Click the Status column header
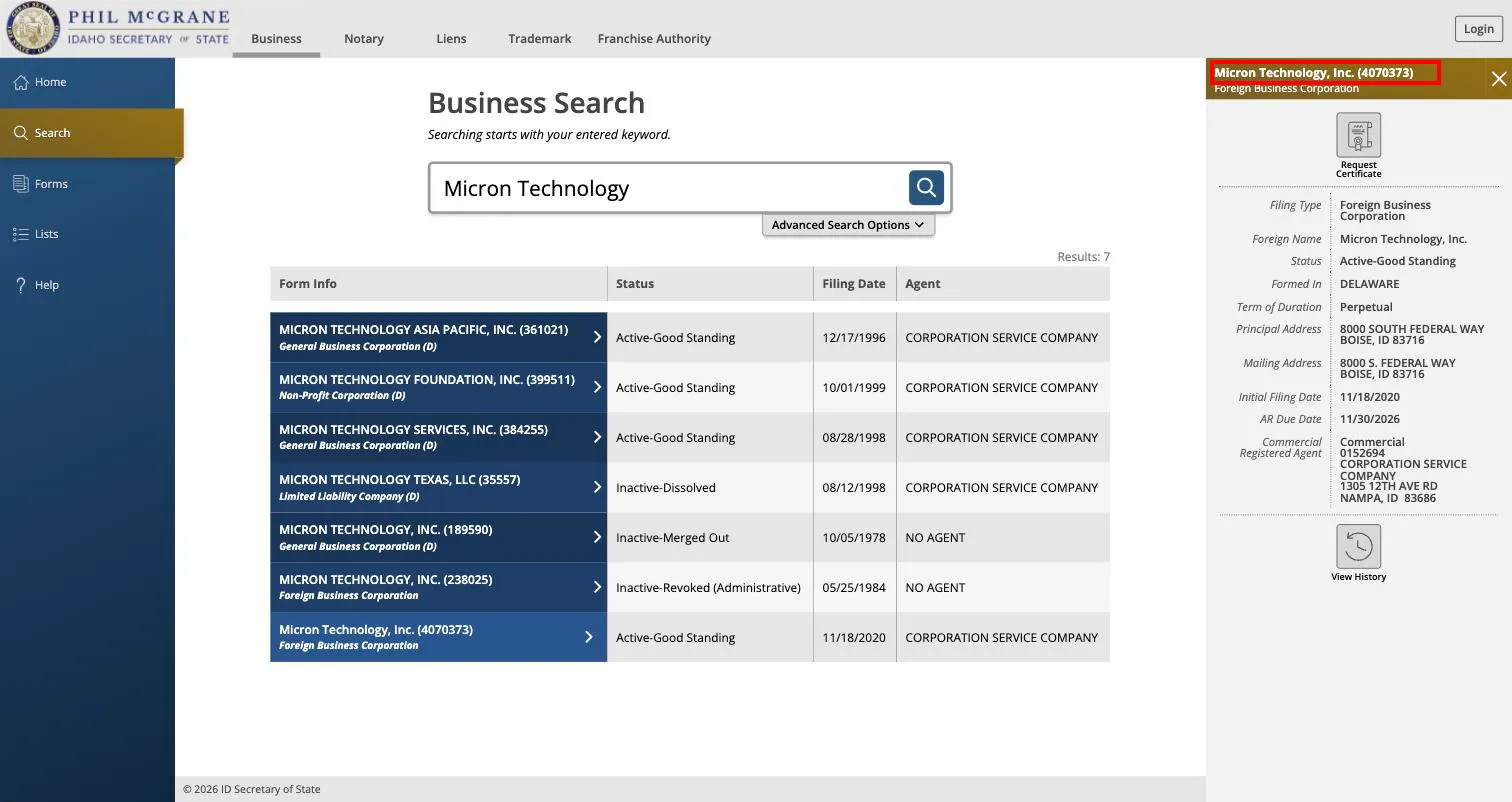 [x=710, y=284]
